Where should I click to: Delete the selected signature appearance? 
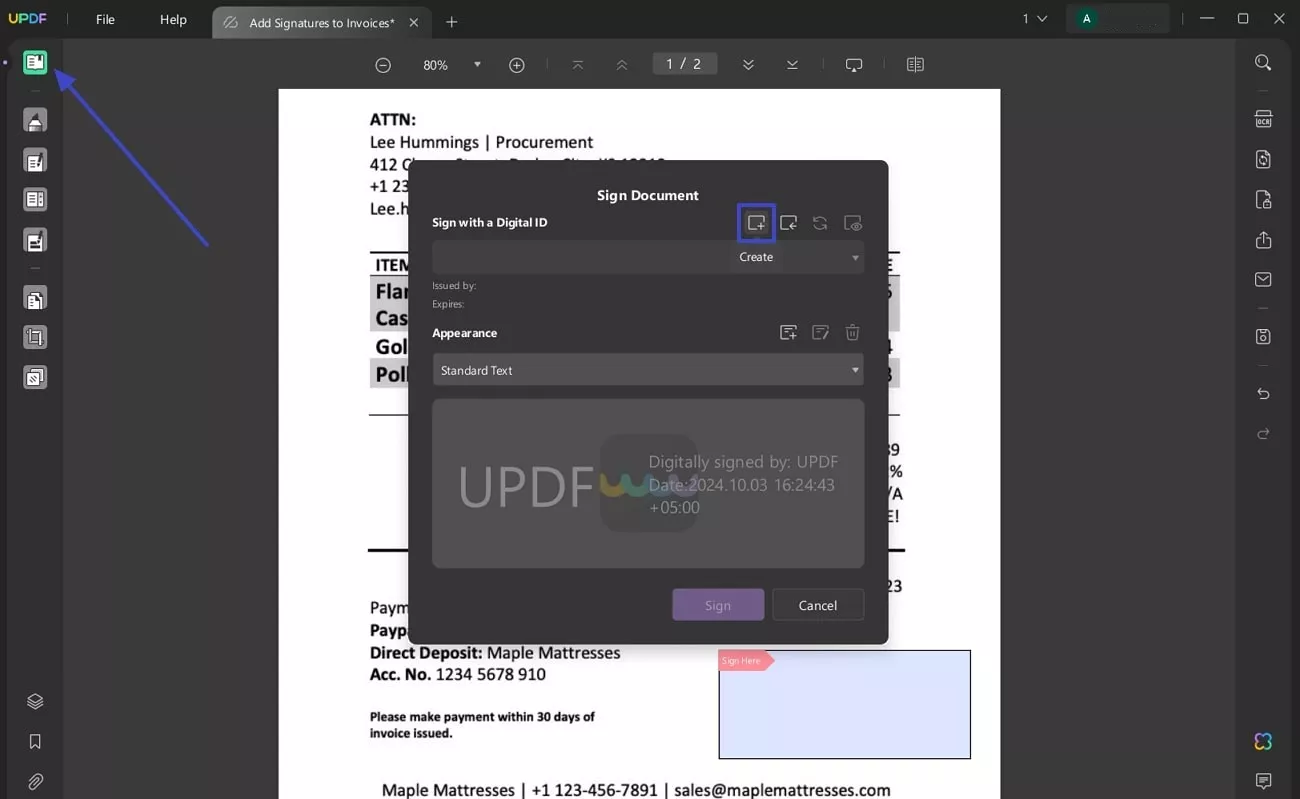(x=852, y=332)
